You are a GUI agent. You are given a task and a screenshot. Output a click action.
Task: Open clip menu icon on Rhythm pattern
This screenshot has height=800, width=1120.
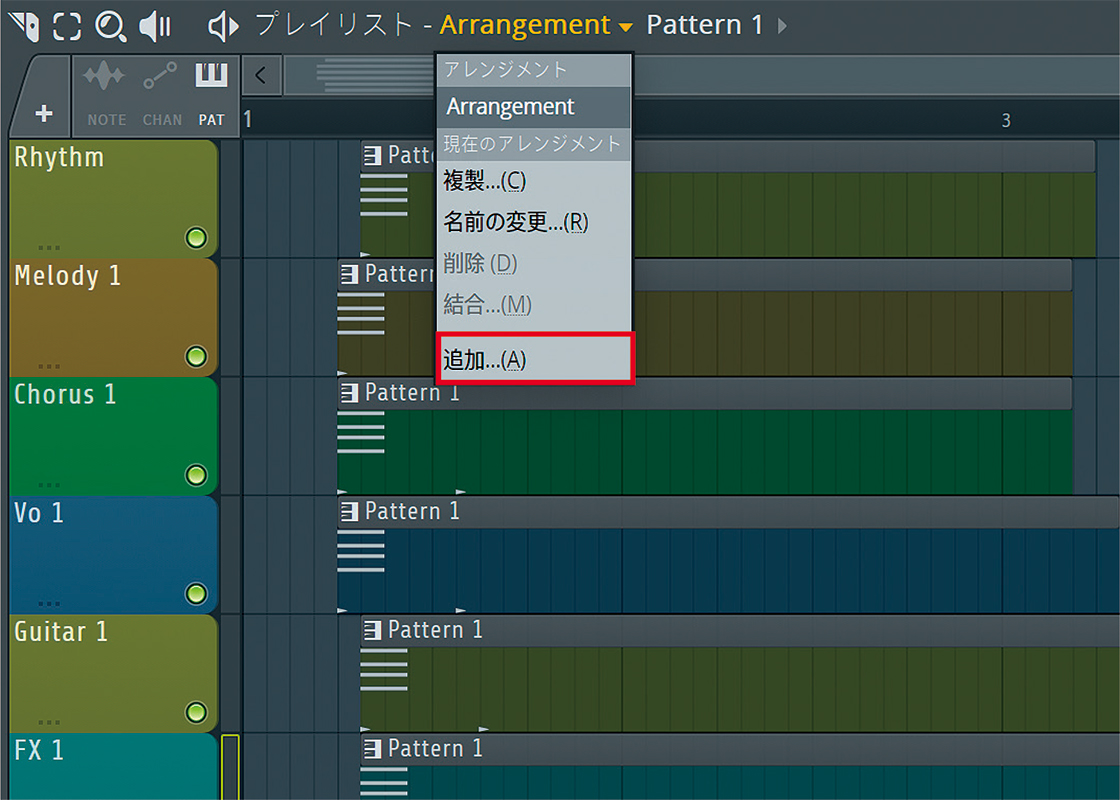[x=372, y=156]
